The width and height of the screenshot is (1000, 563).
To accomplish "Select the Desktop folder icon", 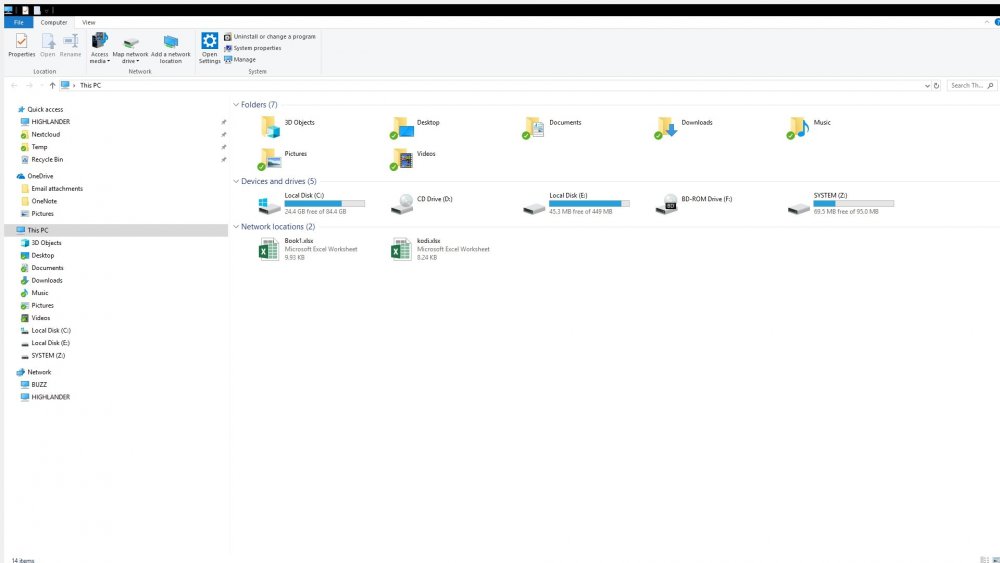I will click(x=402, y=127).
